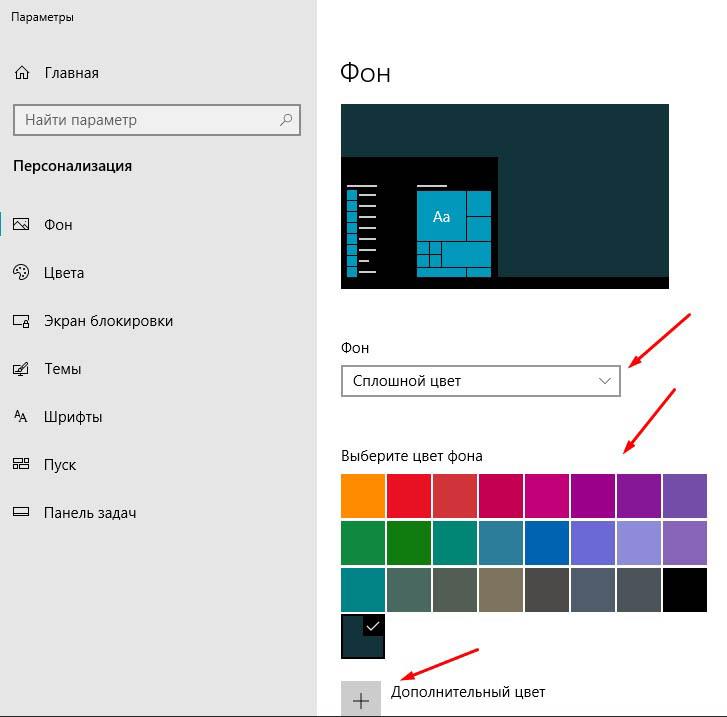Choose the khaki brown swatch
The height and width of the screenshot is (717, 727).
[501, 590]
